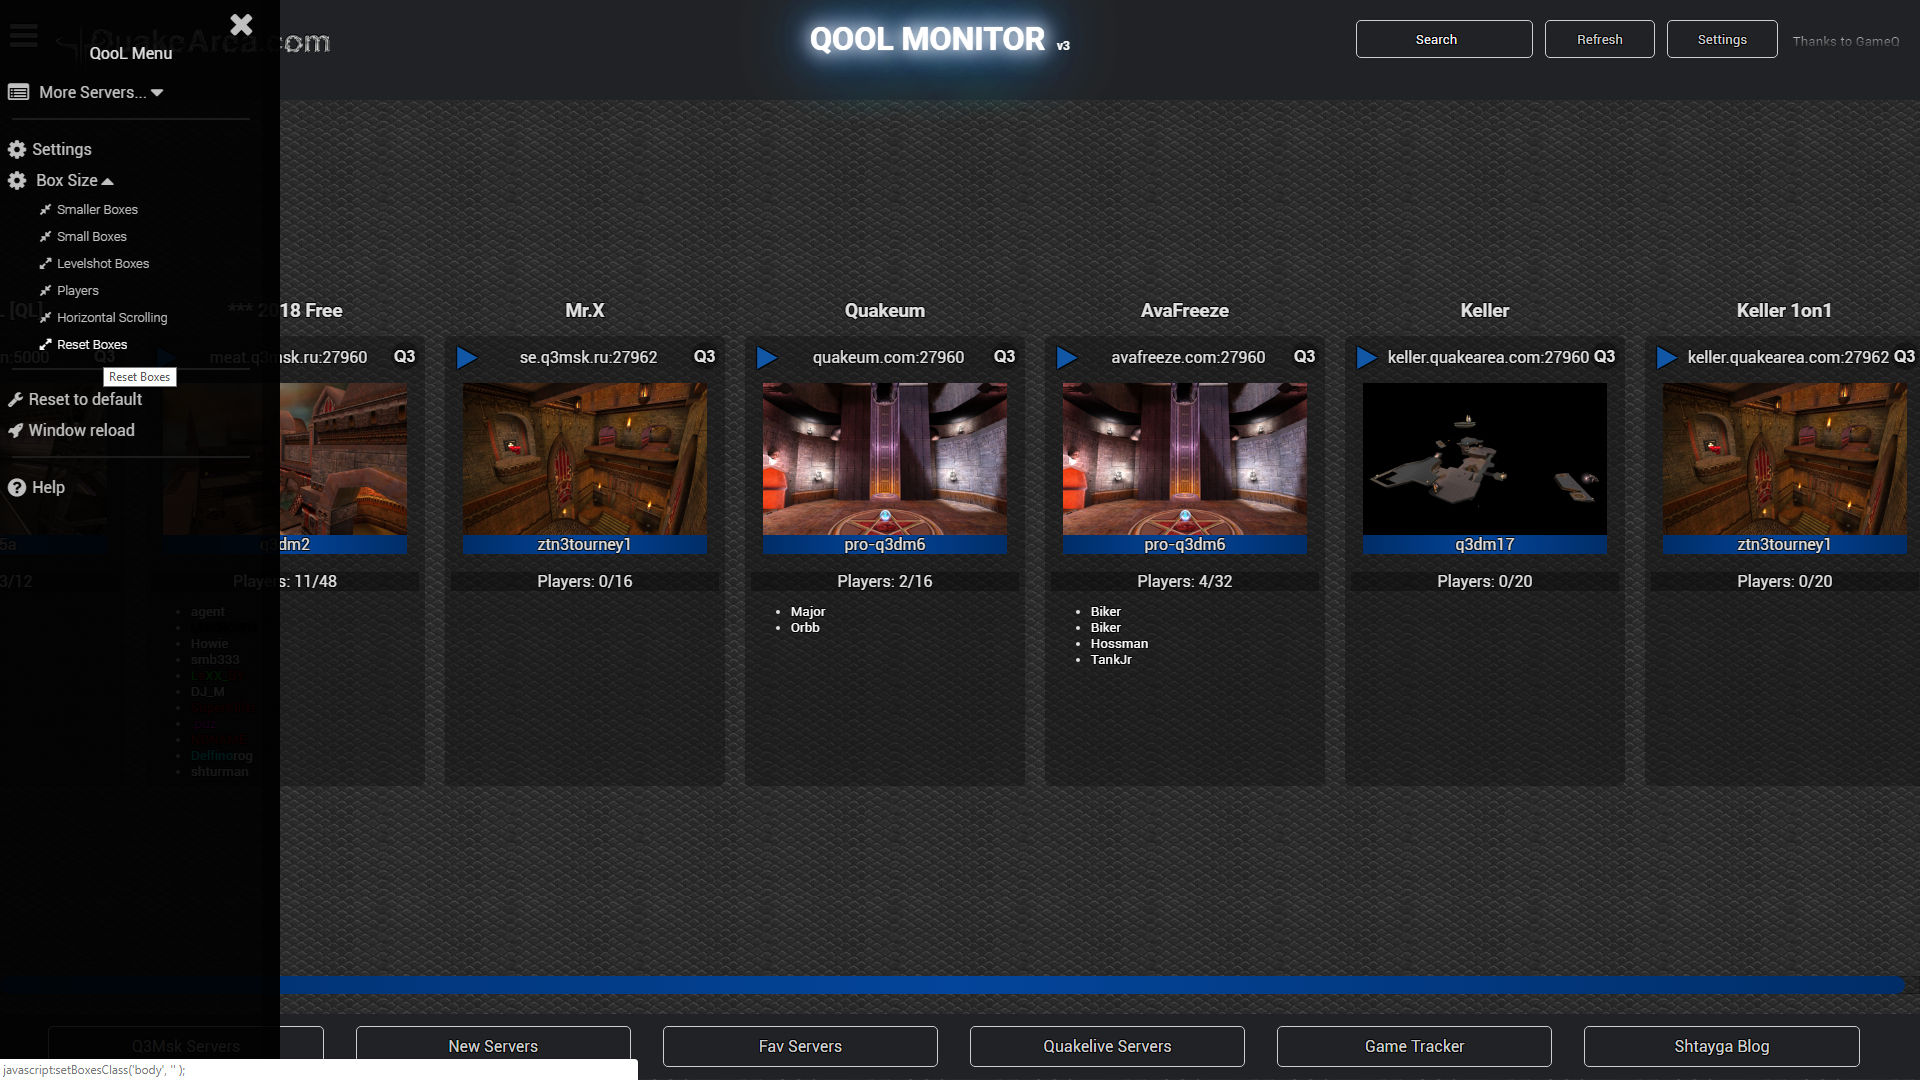Click Reset Boxes in the menu
1920x1080 pixels.
point(92,344)
